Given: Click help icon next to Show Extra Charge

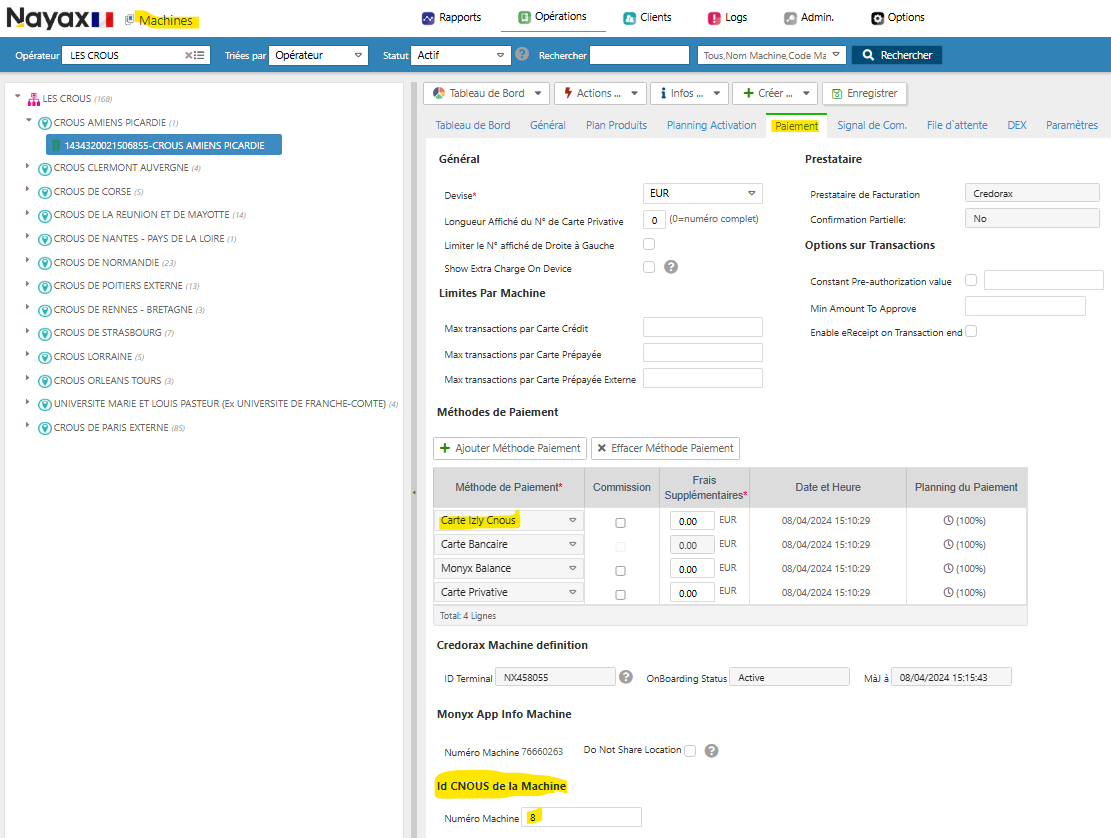Looking at the screenshot, I should [x=671, y=267].
